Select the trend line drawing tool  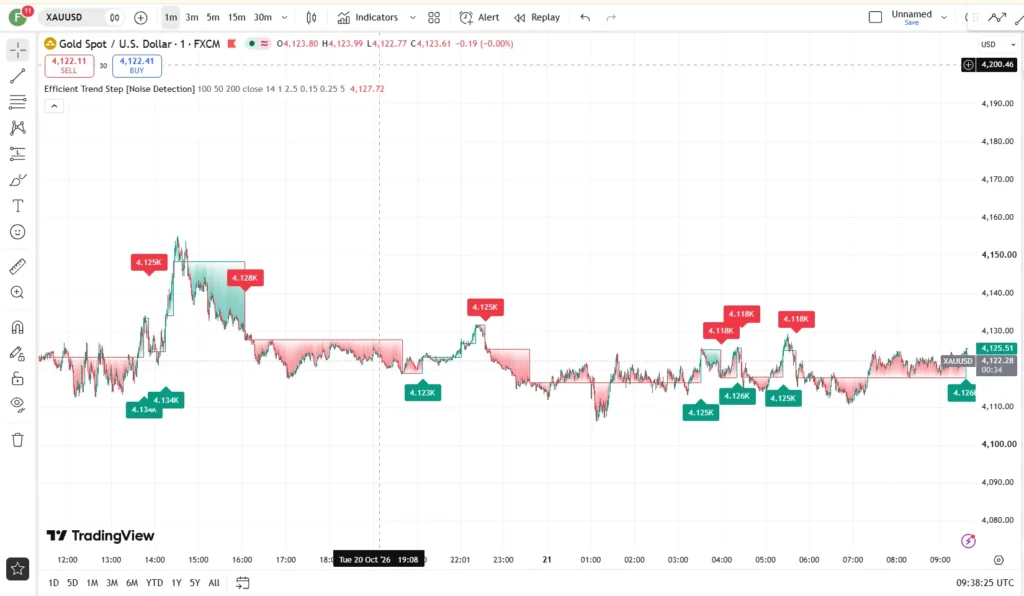(18, 76)
